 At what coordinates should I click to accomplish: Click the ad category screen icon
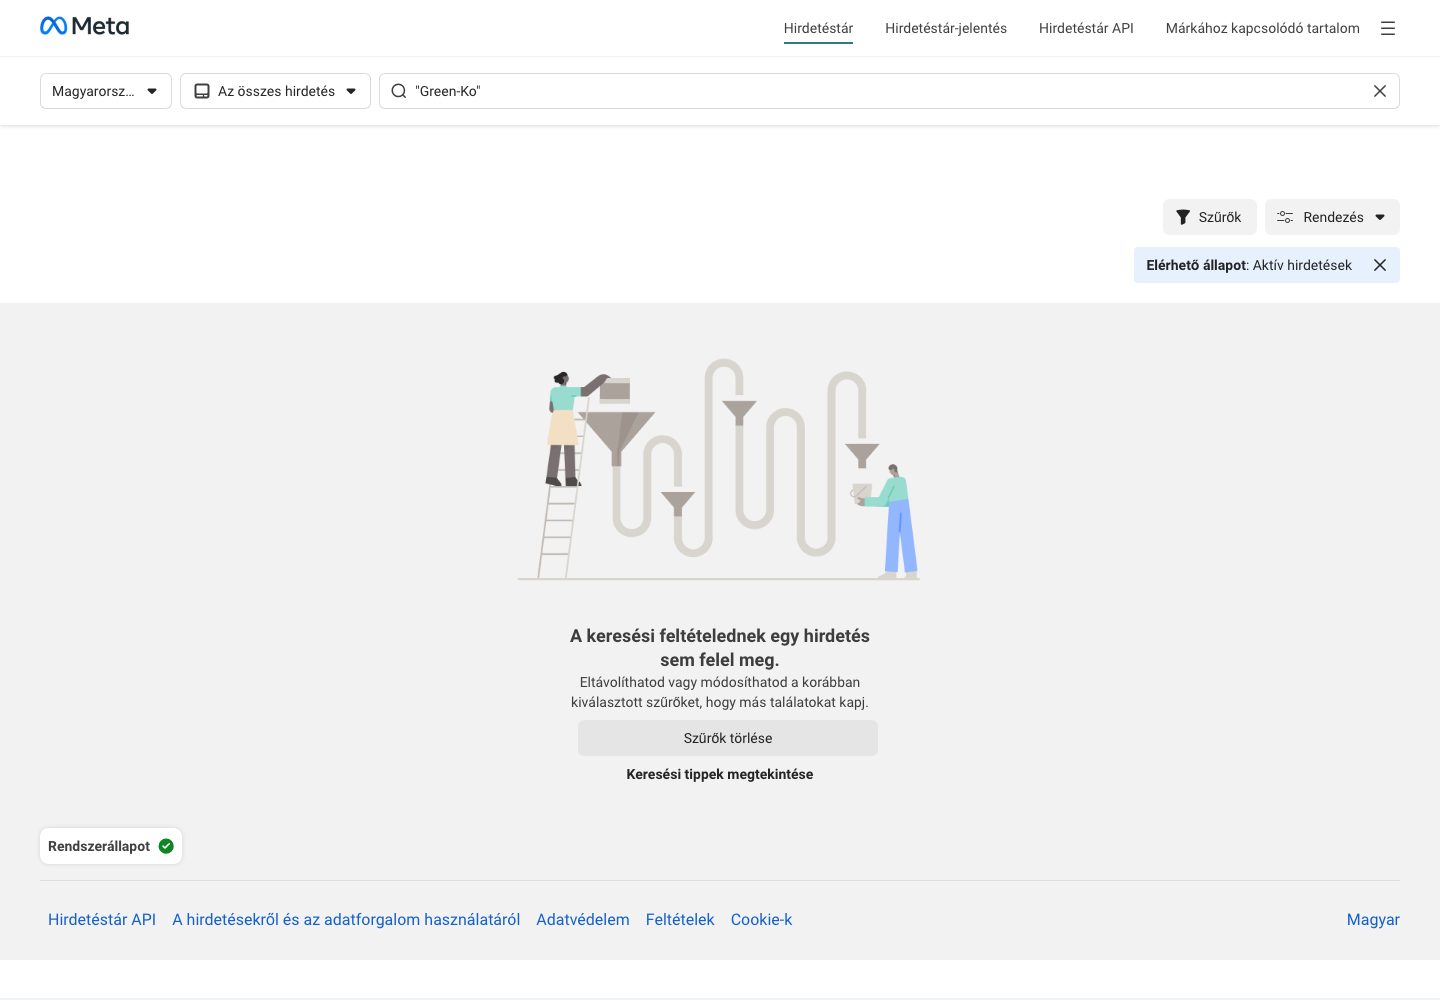[202, 91]
